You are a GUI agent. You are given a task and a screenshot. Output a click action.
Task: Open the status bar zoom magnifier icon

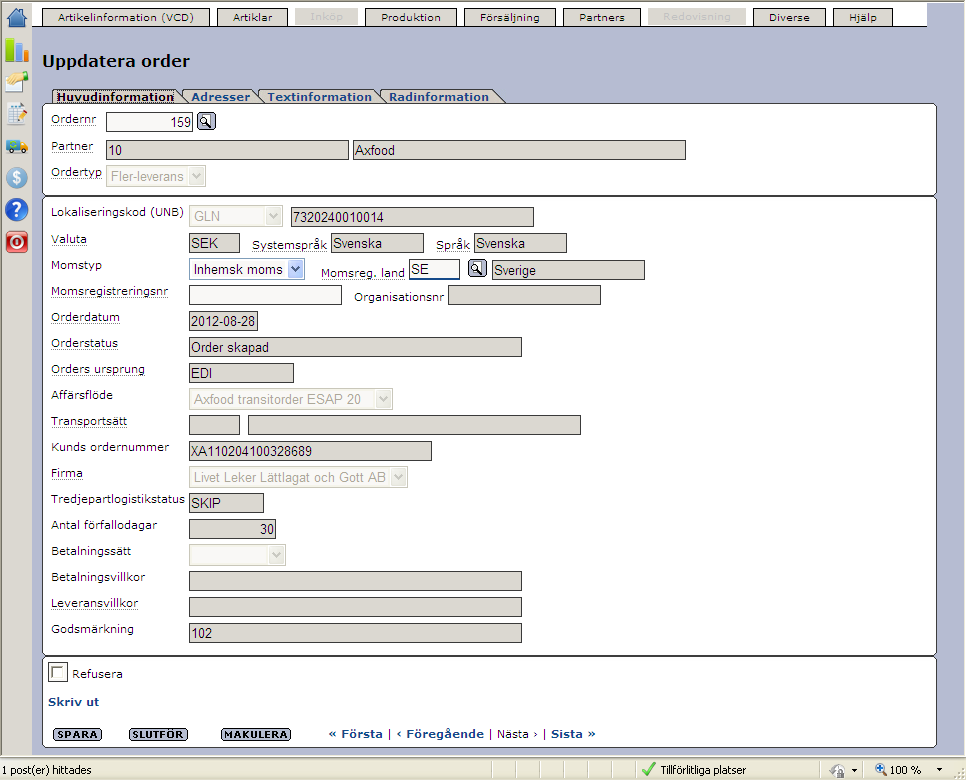pos(880,769)
